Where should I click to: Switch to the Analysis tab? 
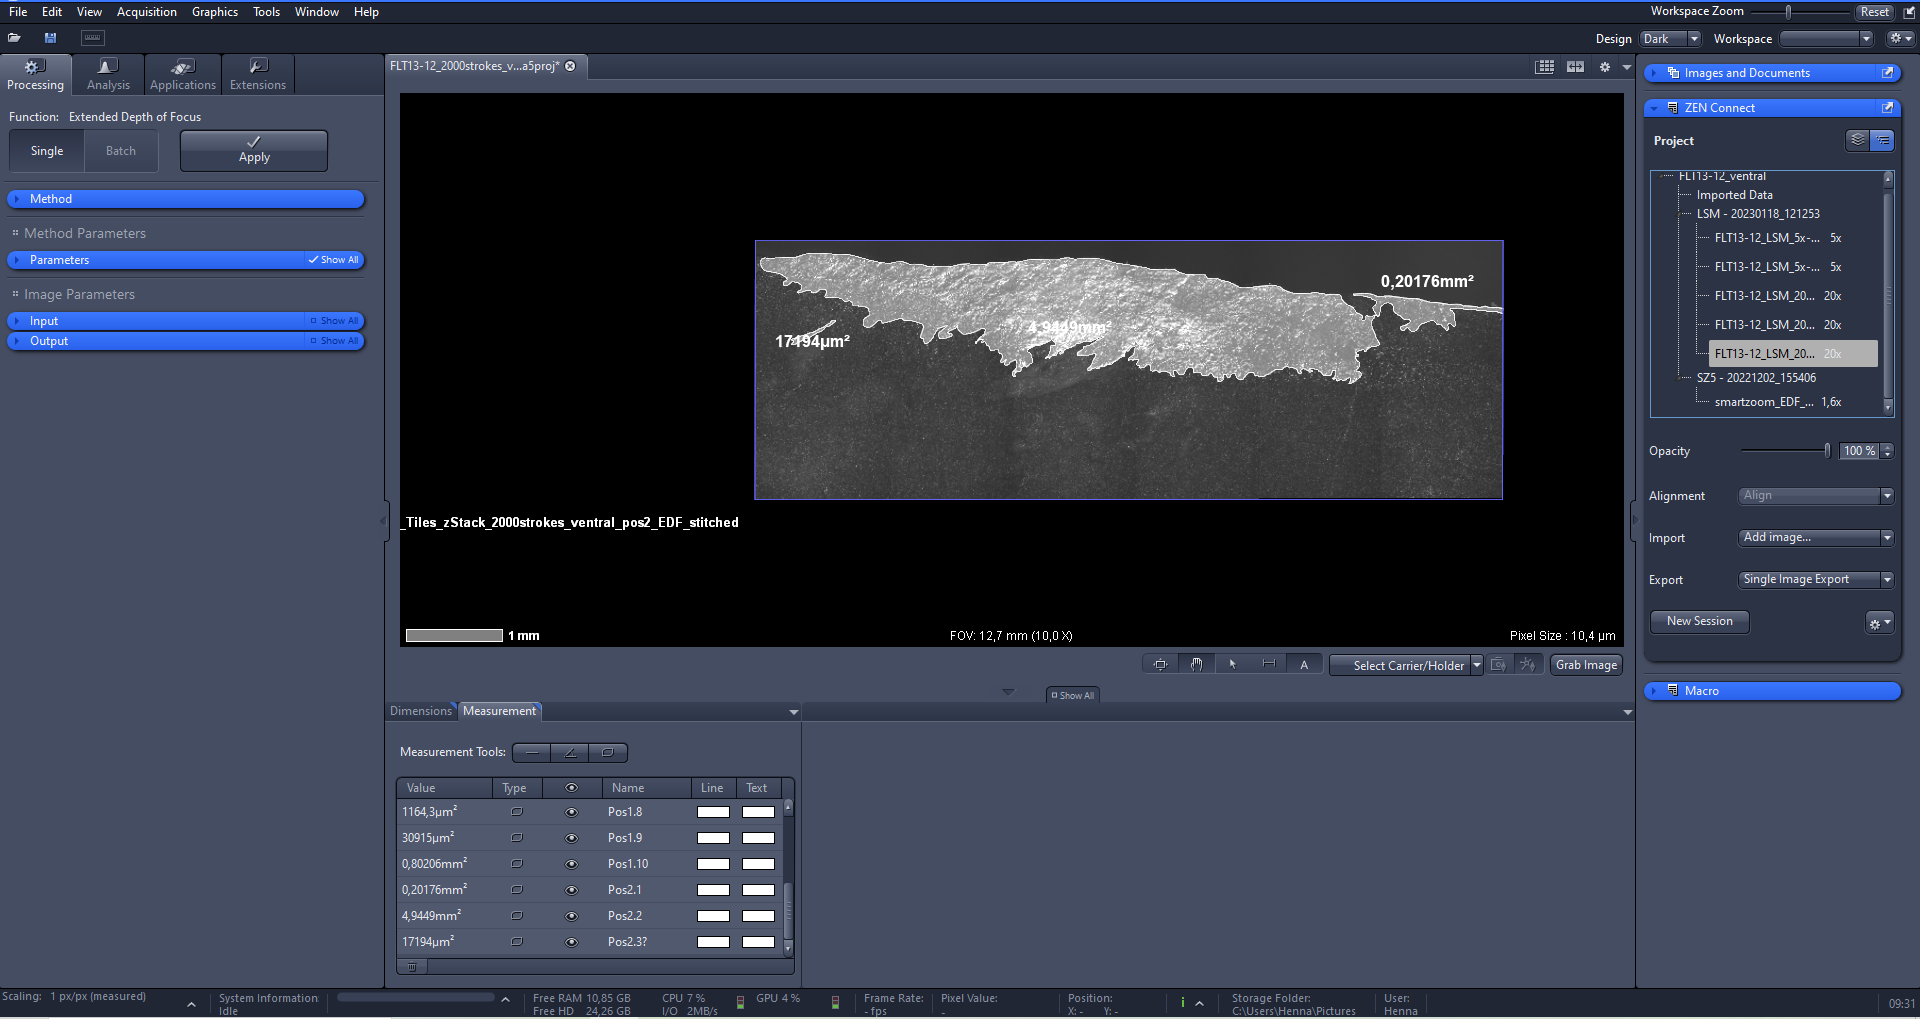108,75
